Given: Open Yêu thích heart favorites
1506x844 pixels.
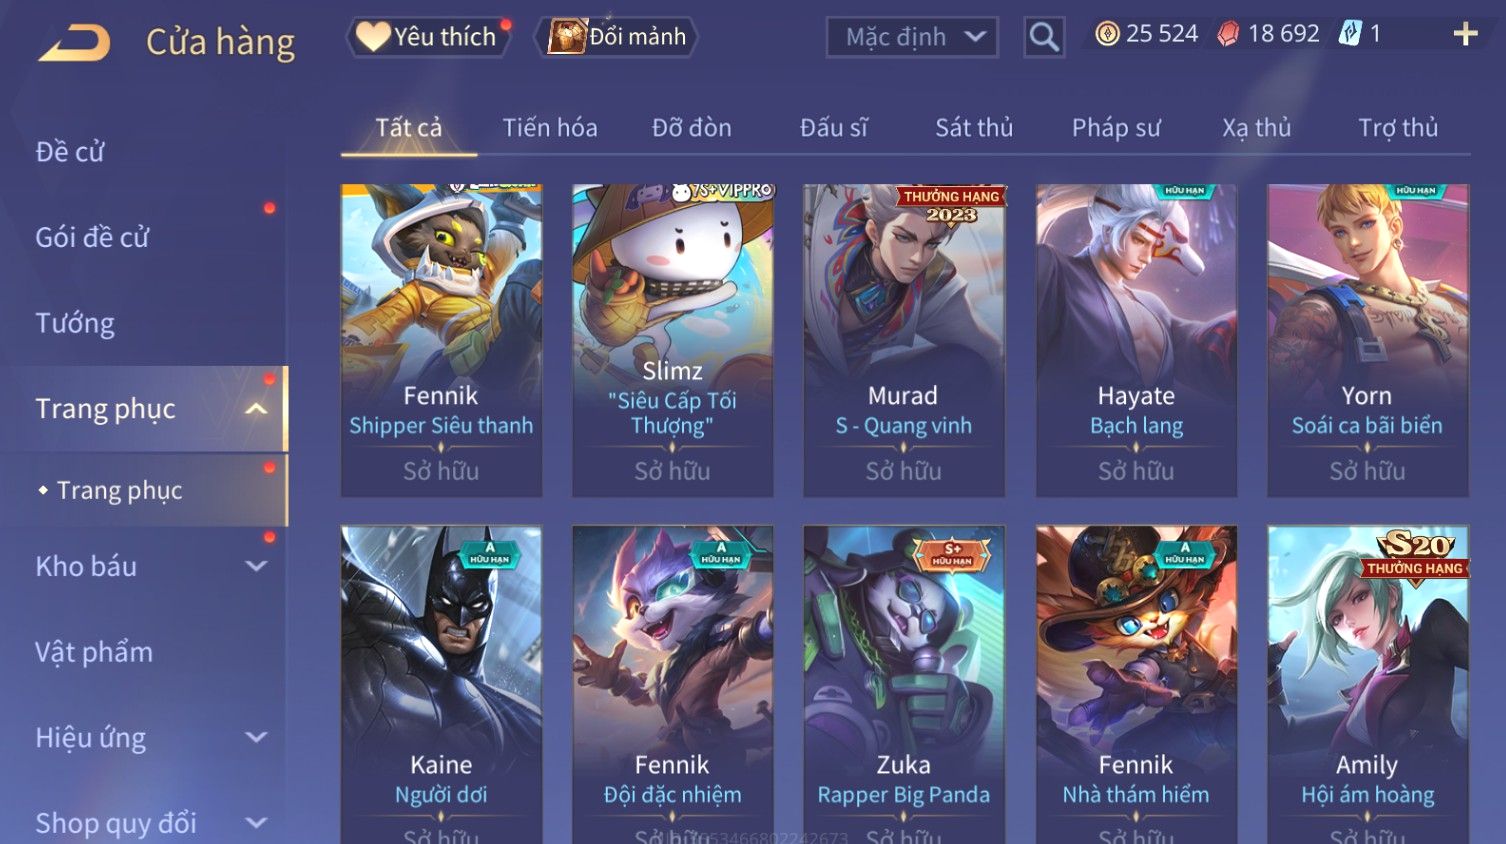Looking at the screenshot, I should [x=427, y=37].
